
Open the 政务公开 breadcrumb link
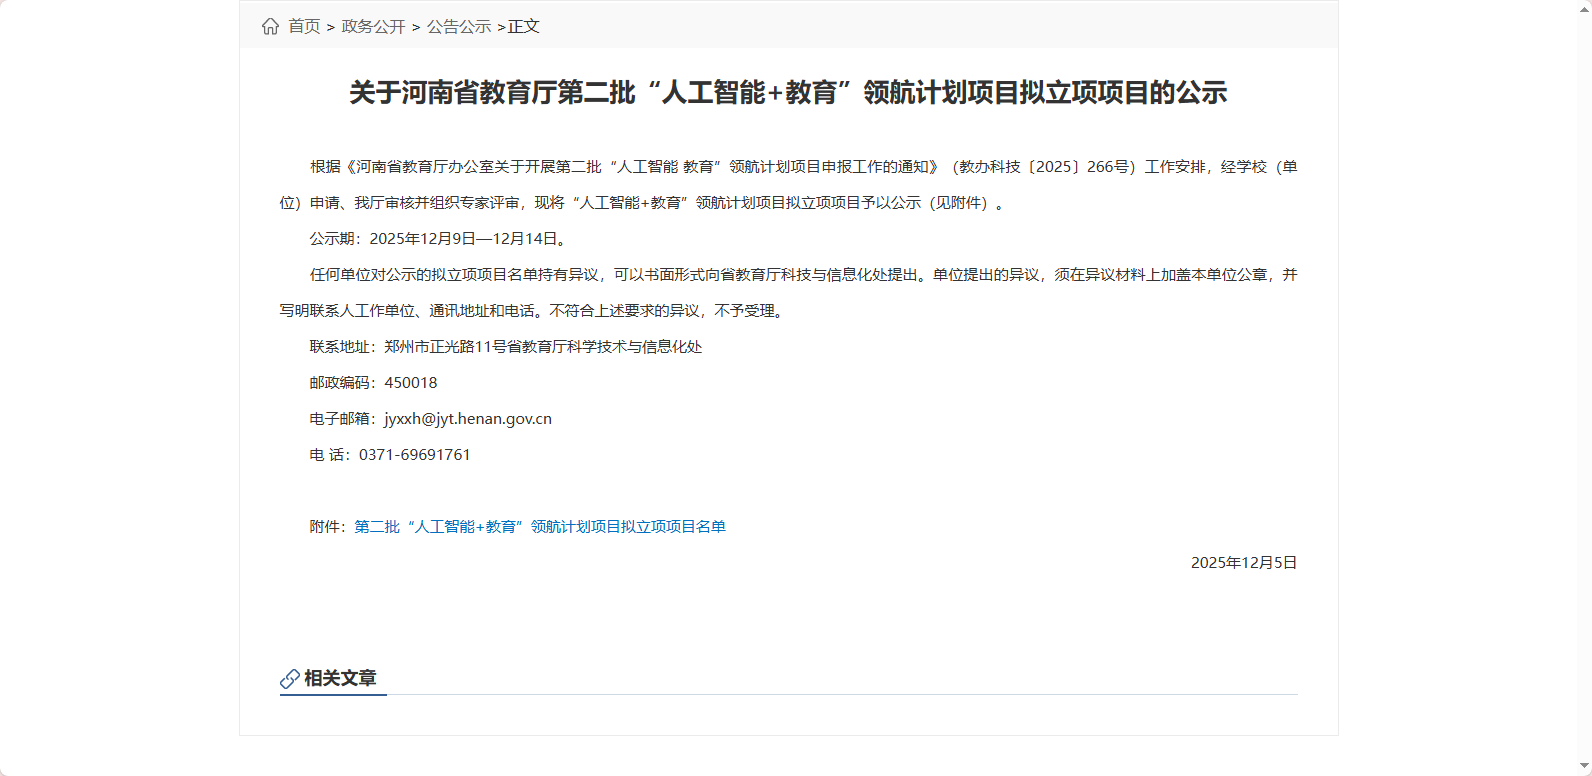pos(373,26)
